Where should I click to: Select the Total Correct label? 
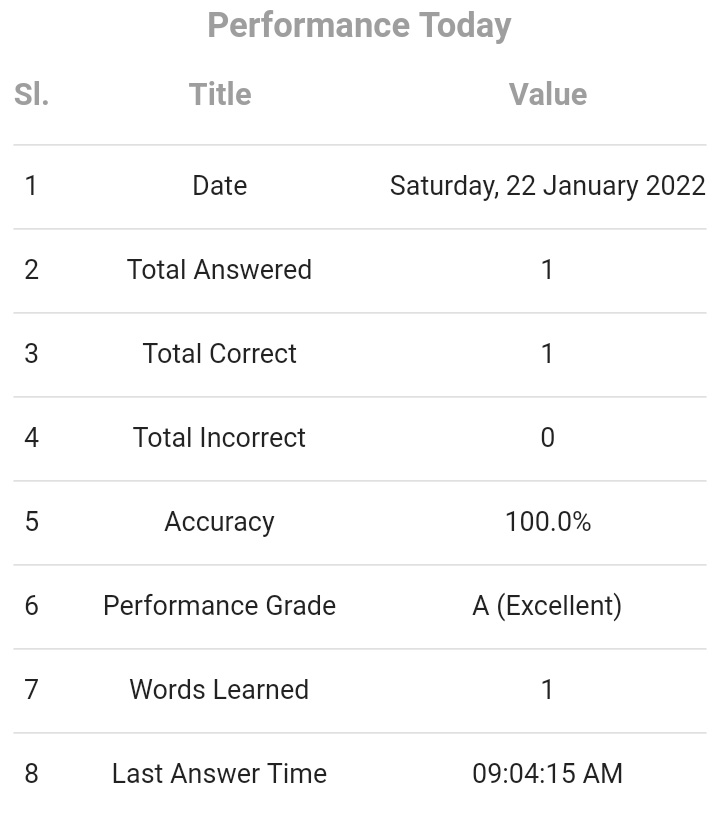pos(220,354)
